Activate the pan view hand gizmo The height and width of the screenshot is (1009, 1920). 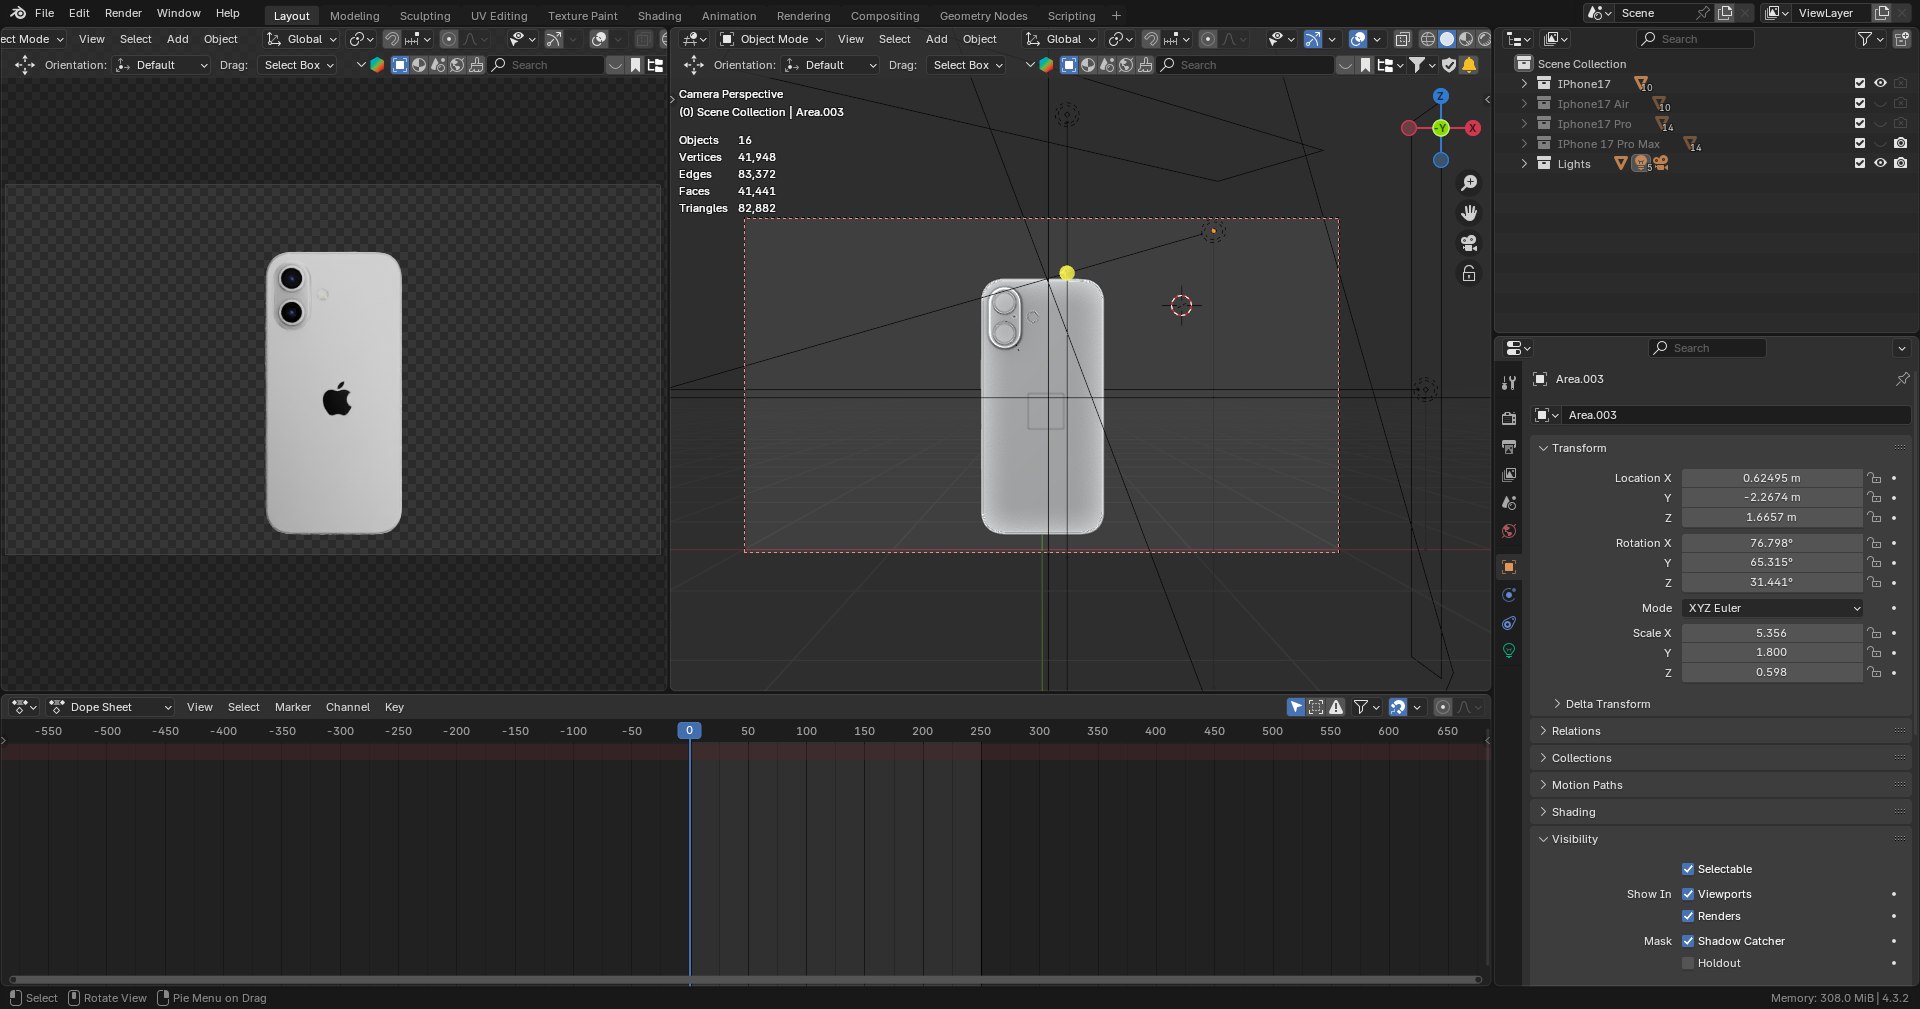(x=1468, y=213)
